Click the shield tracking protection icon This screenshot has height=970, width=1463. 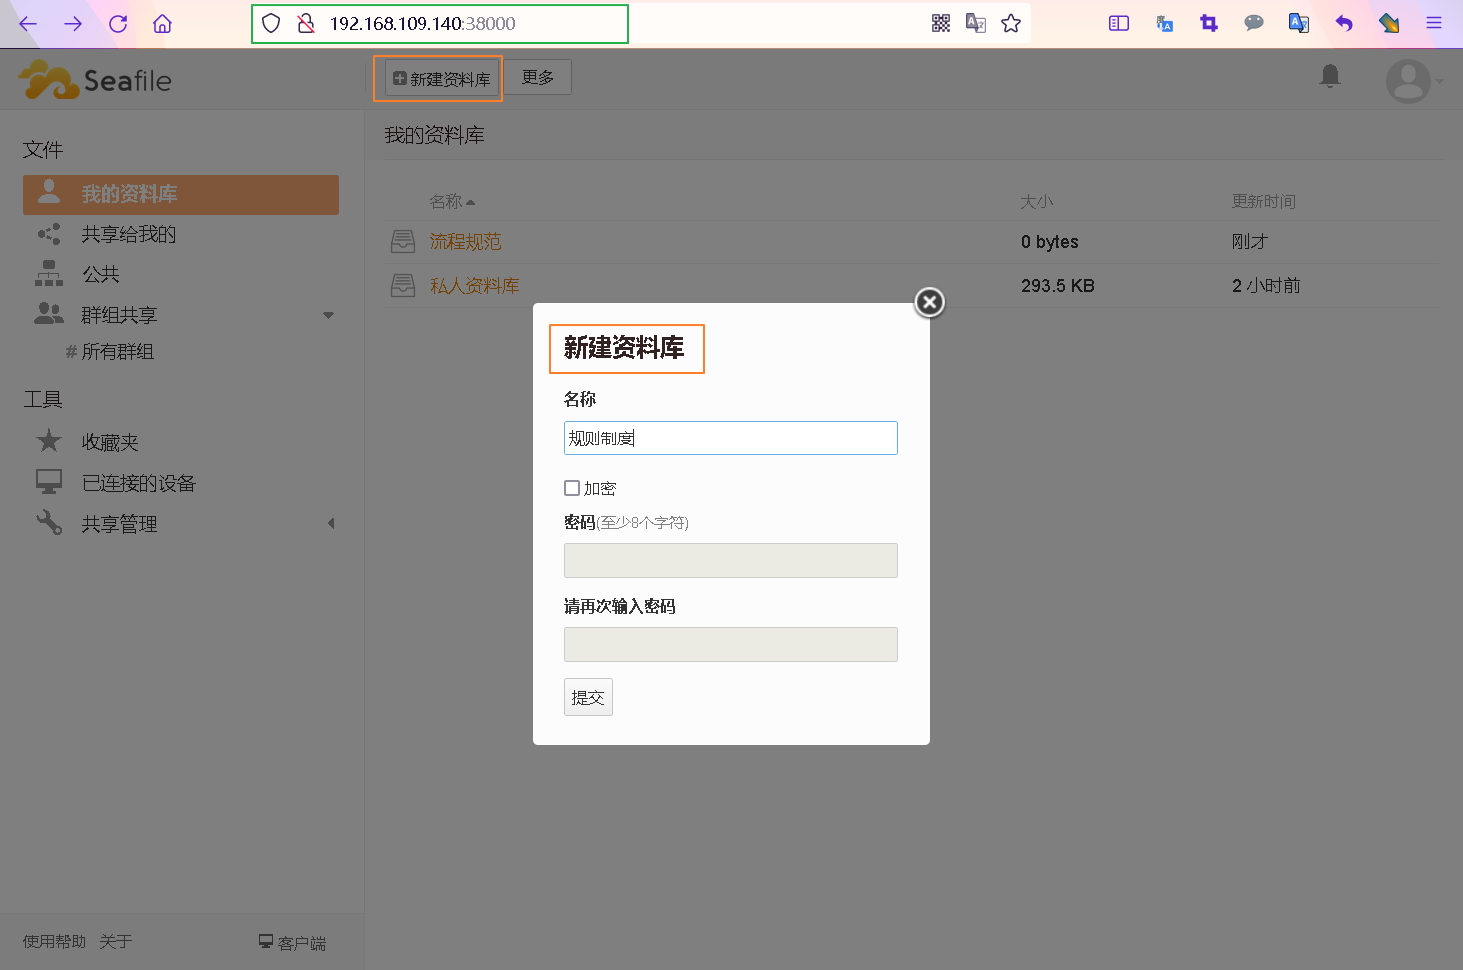271,23
